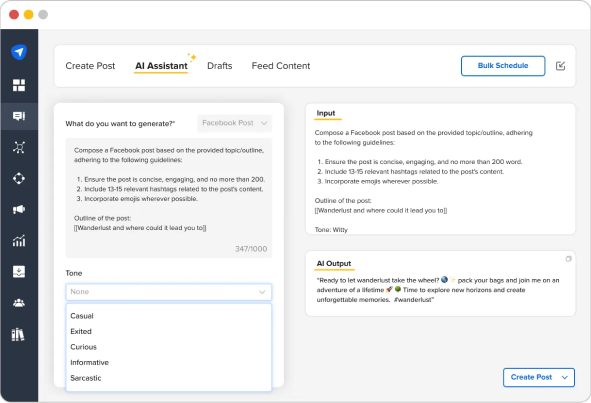Open the Tone dropdown showing None
This screenshot has width=591, height=403.
pos(168,292)
